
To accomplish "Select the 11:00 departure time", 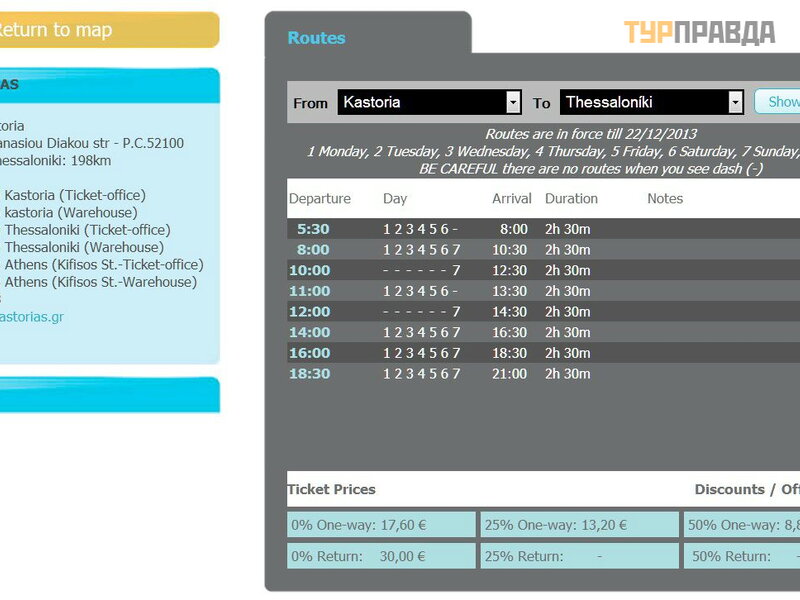I will click(309, 291).
